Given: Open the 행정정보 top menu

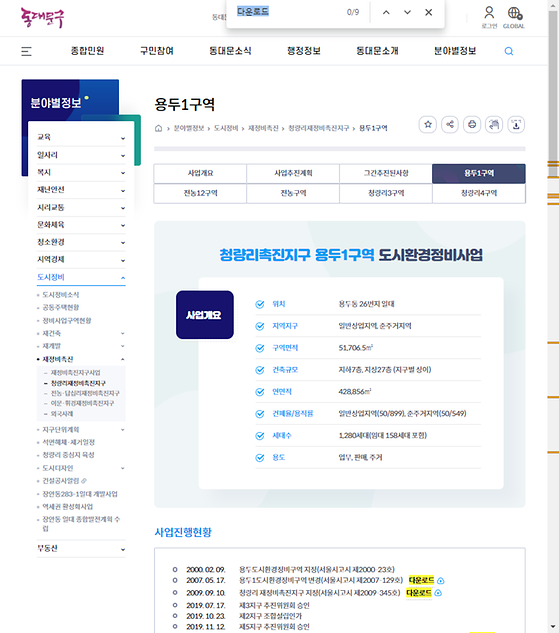Looking at the screenshot, I should click(304, 51).
